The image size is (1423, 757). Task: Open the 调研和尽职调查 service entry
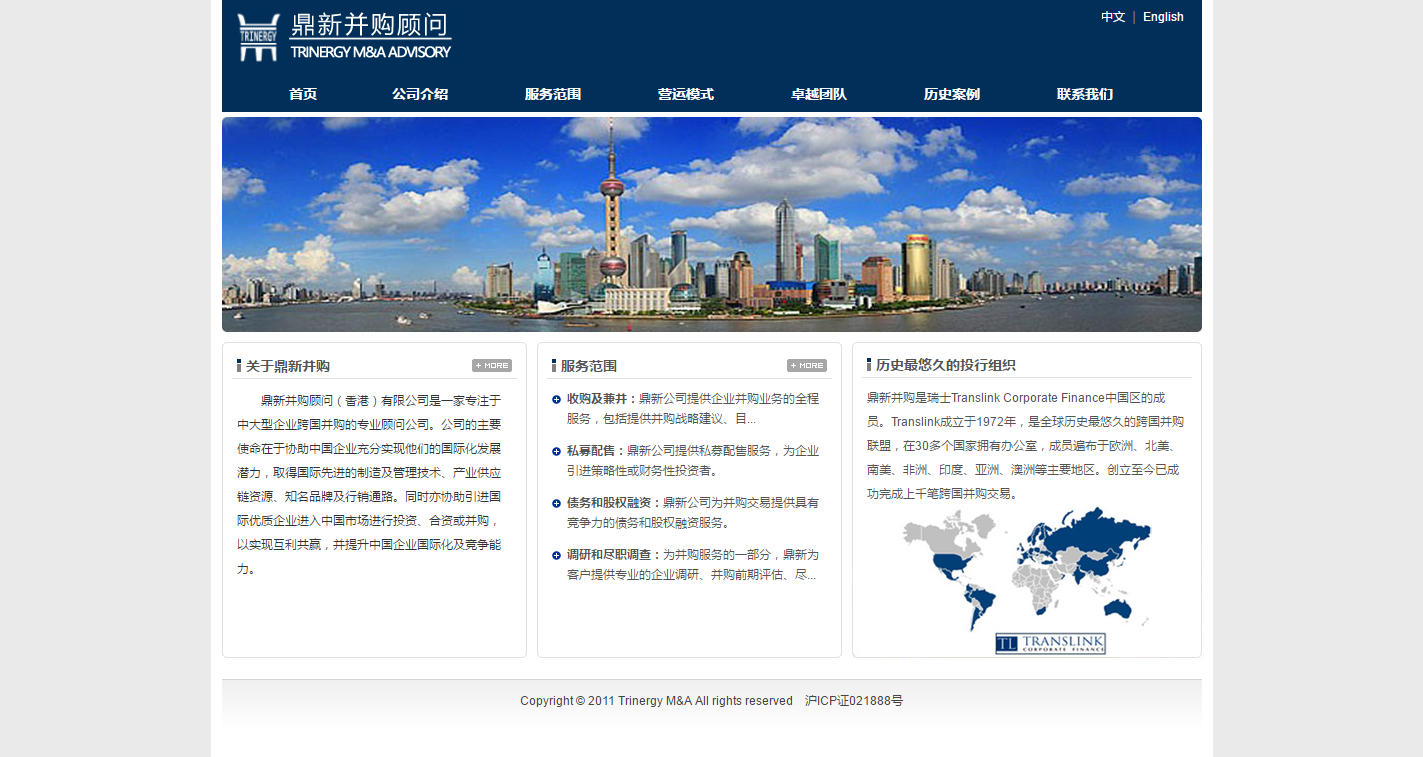click(693, 564)
